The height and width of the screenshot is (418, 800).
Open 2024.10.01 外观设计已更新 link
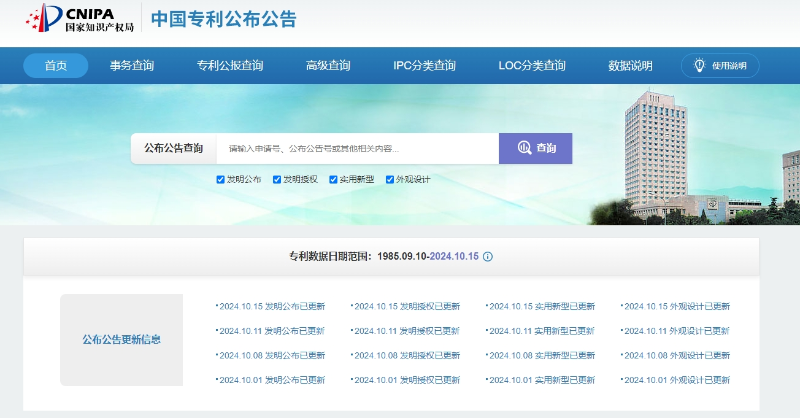pyautogui.click(x=677, y=380)
